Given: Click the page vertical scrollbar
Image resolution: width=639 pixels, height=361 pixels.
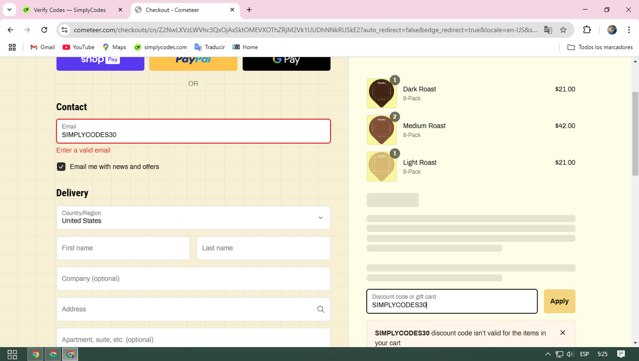Looking at the screenshot, I should 635,134.
